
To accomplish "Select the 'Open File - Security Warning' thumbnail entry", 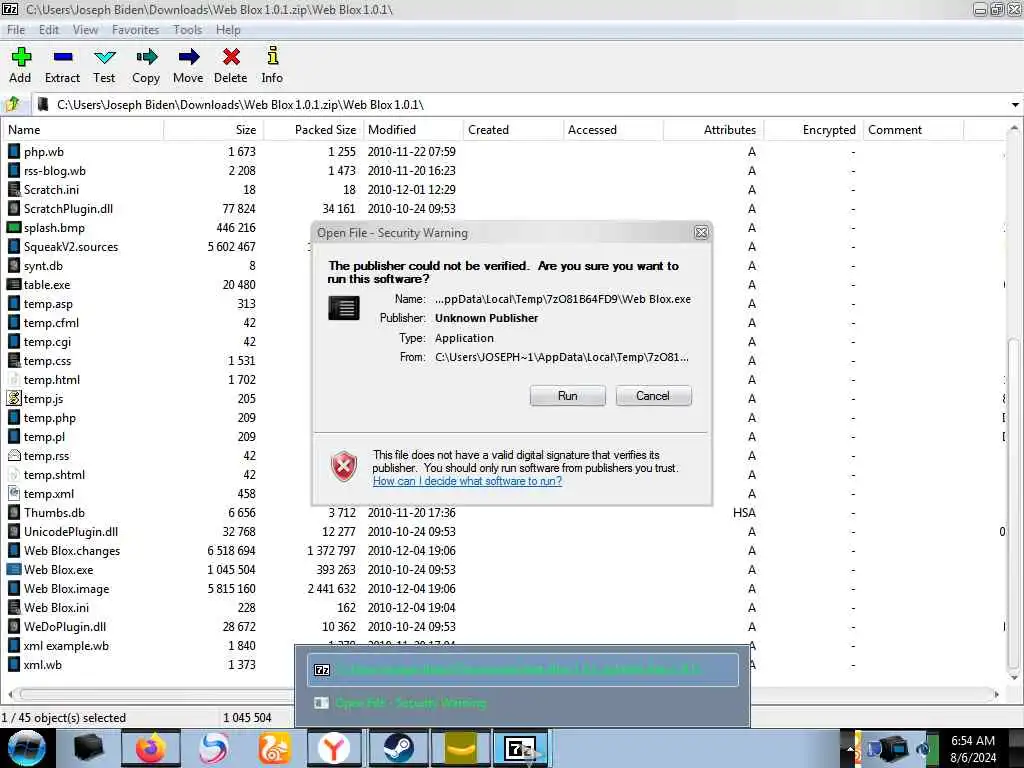I will click(523, 703).
